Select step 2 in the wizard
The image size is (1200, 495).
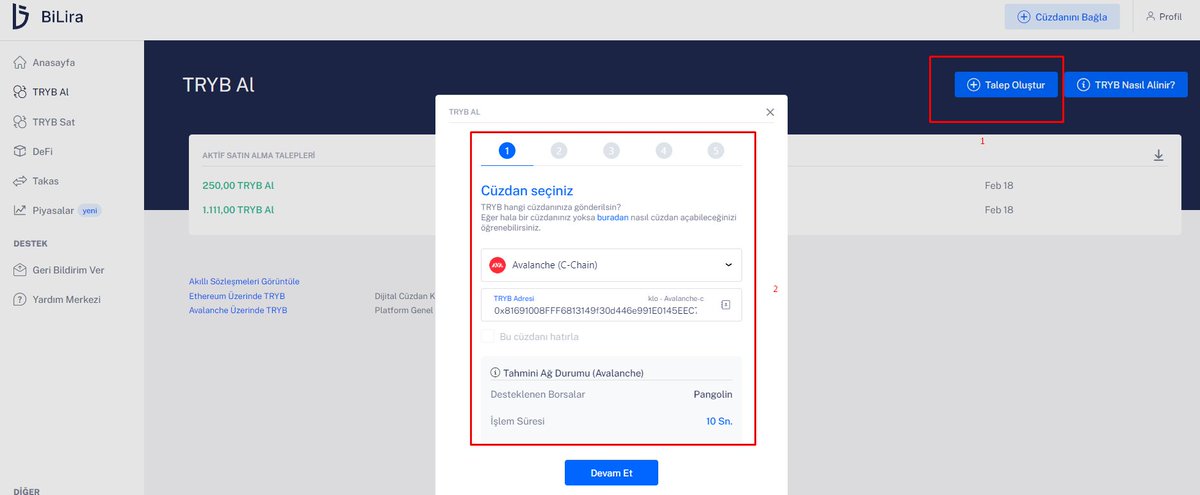[559, 150]
